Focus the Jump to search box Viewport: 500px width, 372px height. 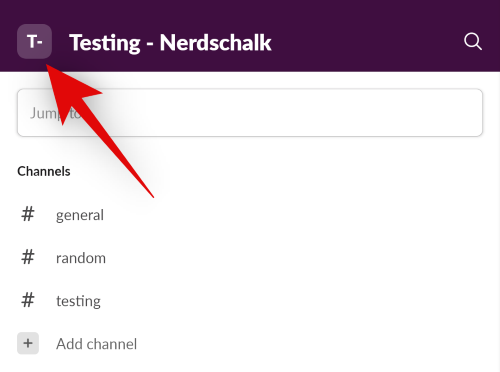coord(250,113)
